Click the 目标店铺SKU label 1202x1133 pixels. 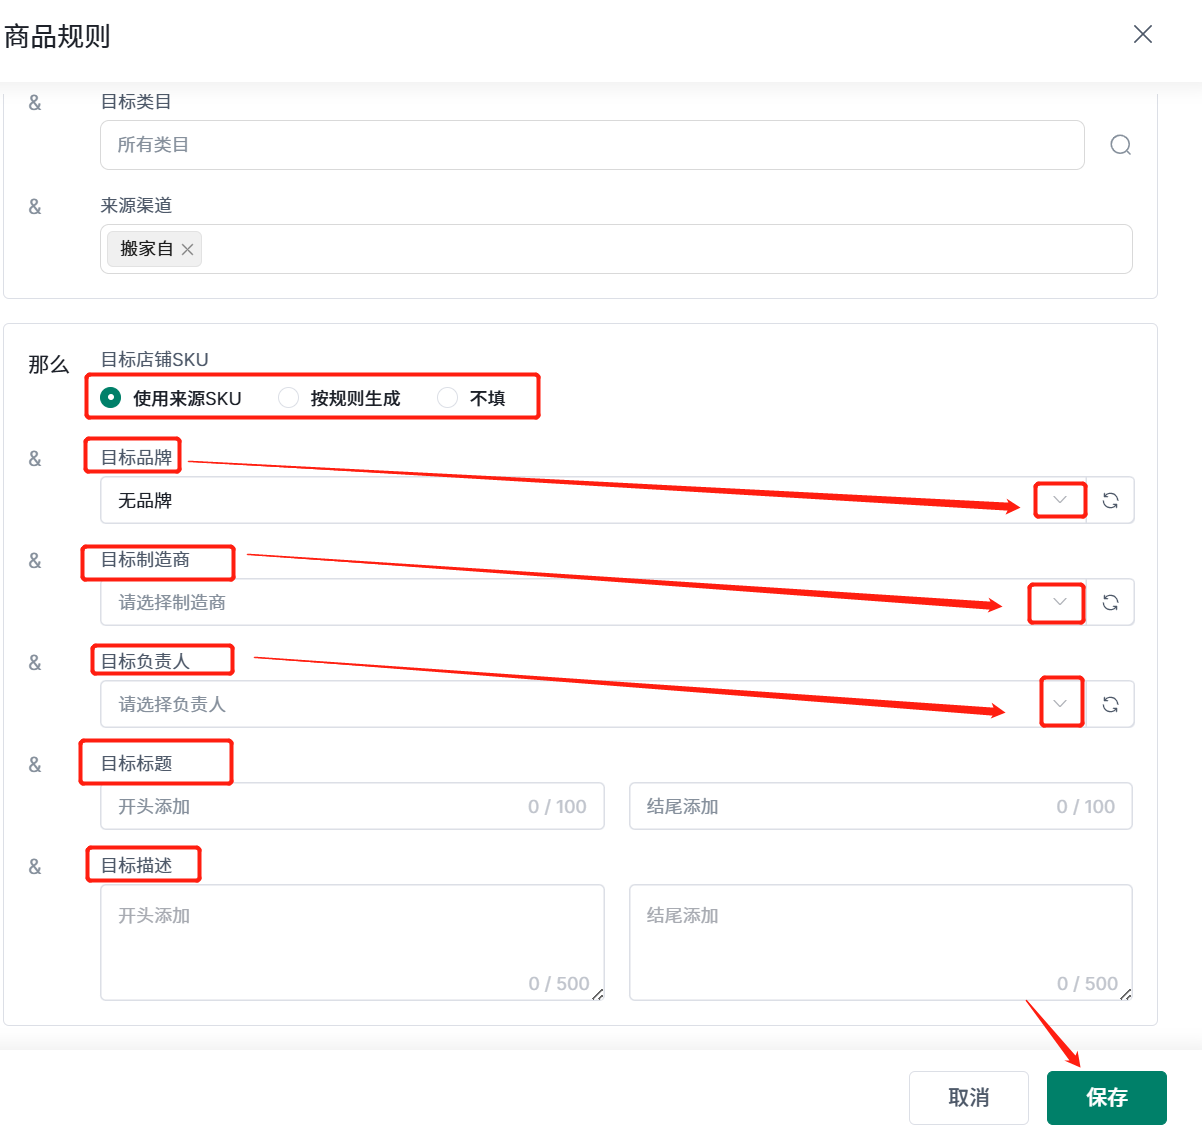point(155,359)
